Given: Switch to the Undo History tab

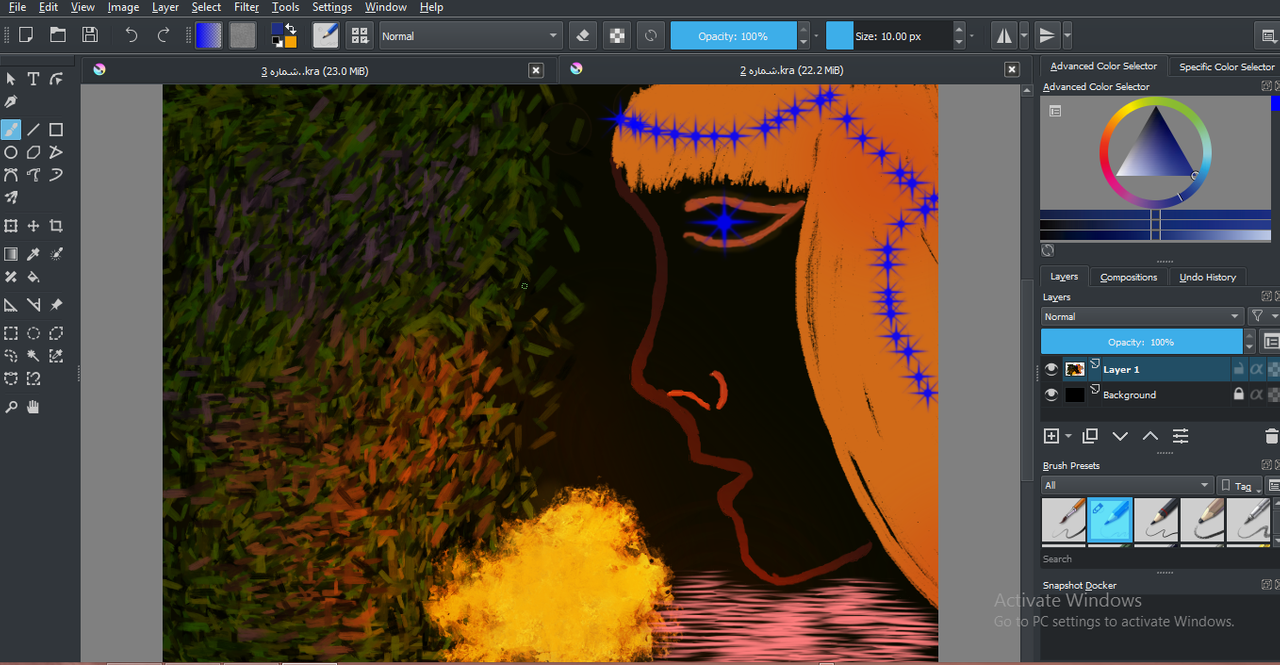Looking at the screenshot, I should point(1207,277).
